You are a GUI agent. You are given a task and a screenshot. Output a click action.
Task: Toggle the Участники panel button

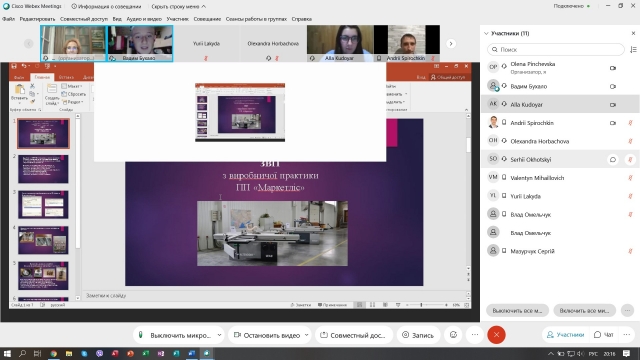pos(565,335)
